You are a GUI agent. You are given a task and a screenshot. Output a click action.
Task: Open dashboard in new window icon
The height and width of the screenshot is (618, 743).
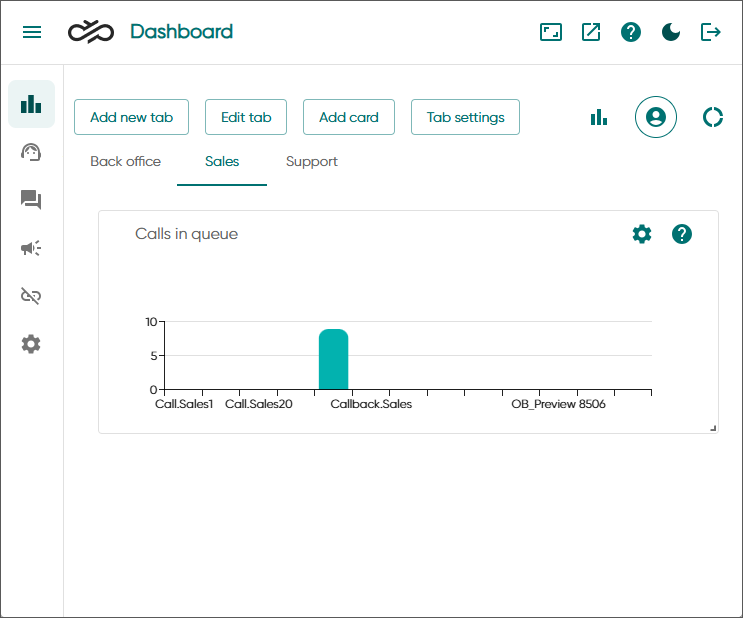(x=591, y=32)
